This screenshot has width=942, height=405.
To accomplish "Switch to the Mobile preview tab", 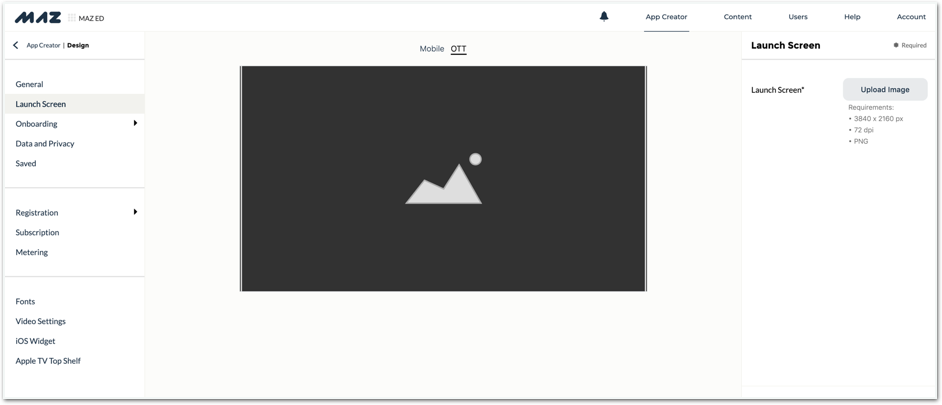I will [x=432, y=49].
